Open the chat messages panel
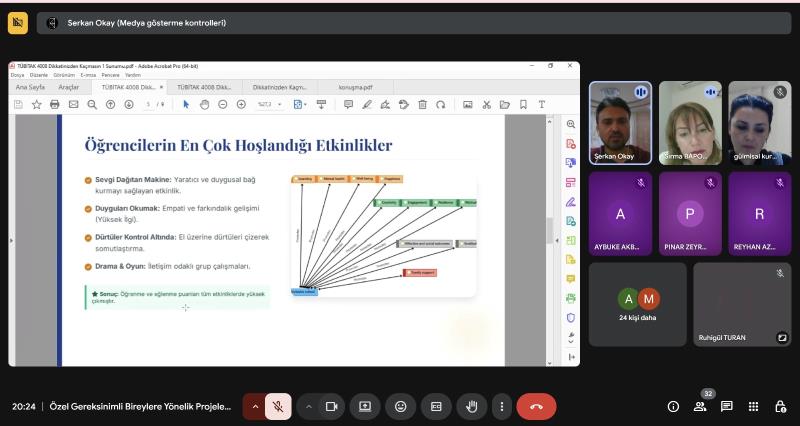Screen dimensions: 800x426 click(727, 406)
